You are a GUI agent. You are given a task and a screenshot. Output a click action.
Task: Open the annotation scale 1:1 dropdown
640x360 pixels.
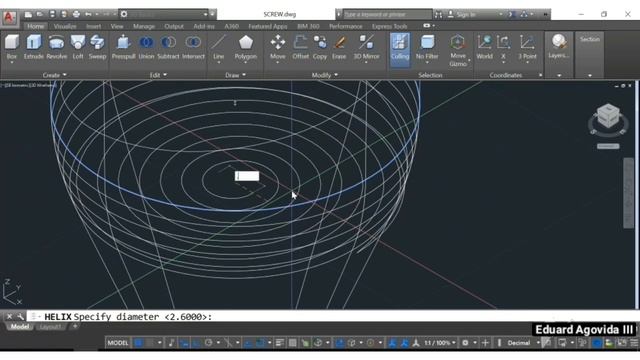click(440, 343)
